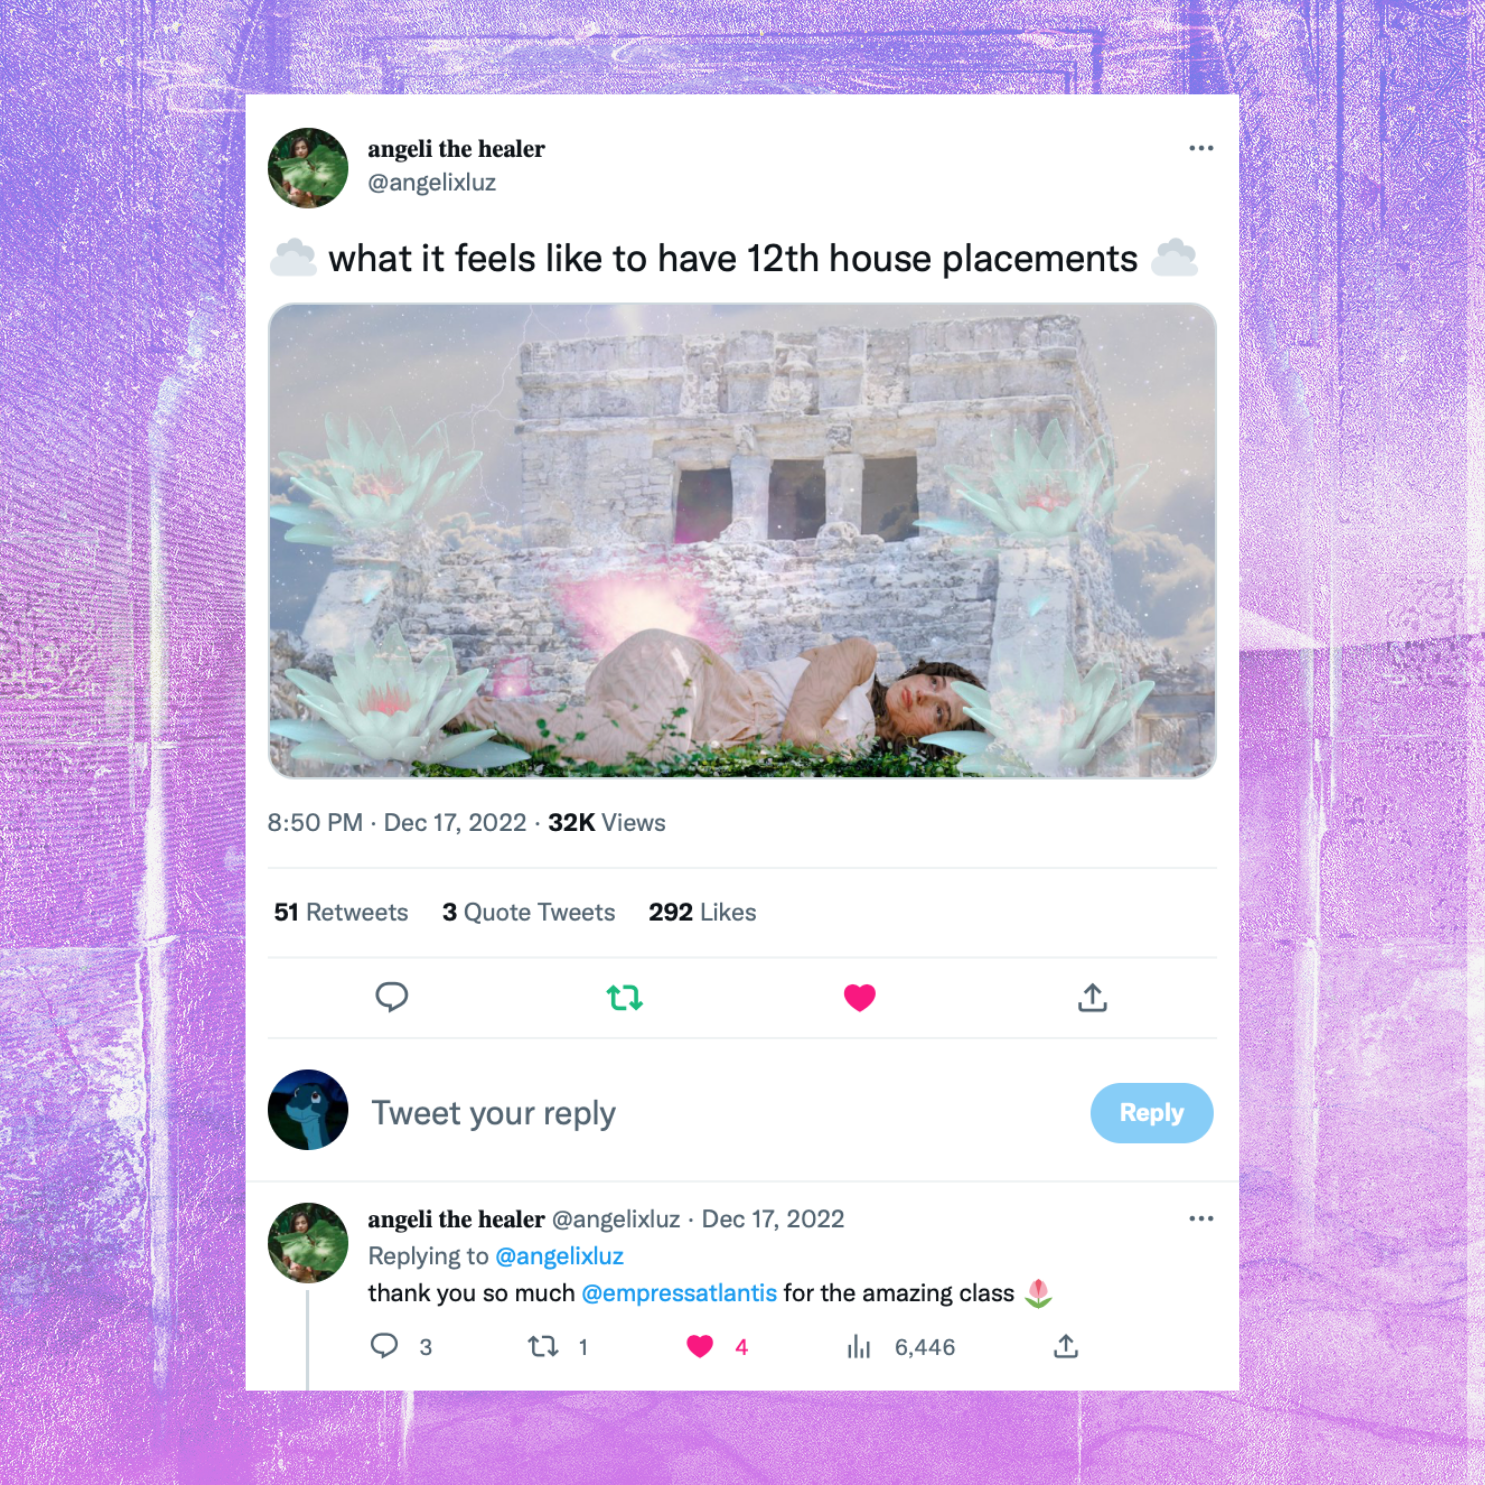Open the @angelixluz replying-to link
The image size is (1485, 1485).
(559, 1256)
